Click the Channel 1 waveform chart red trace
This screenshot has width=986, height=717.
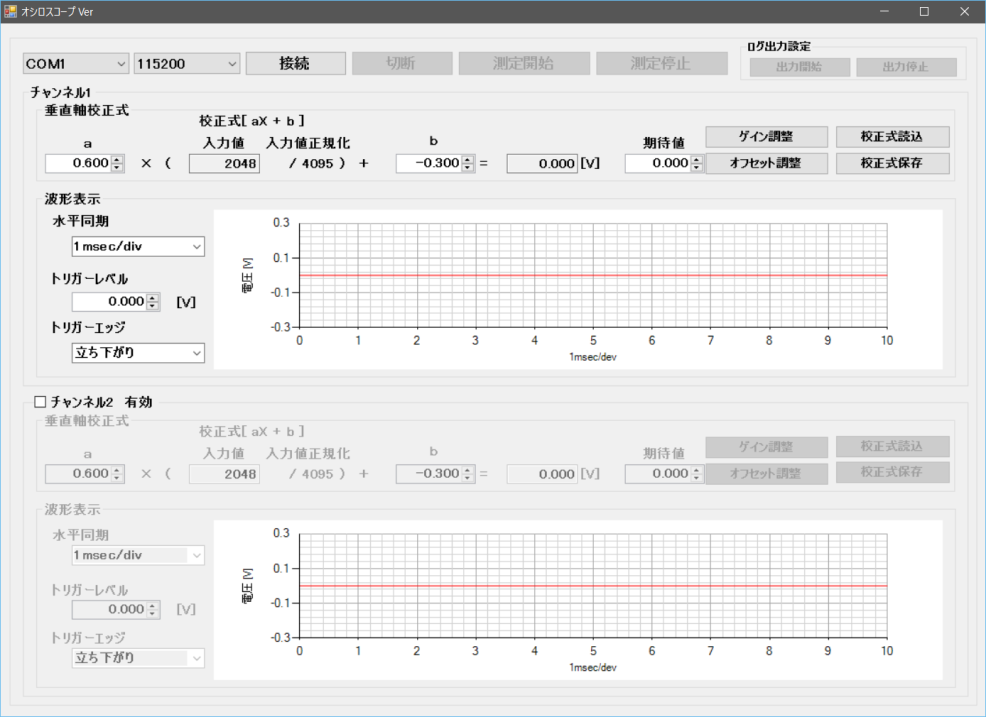click(x=593, y=275)
